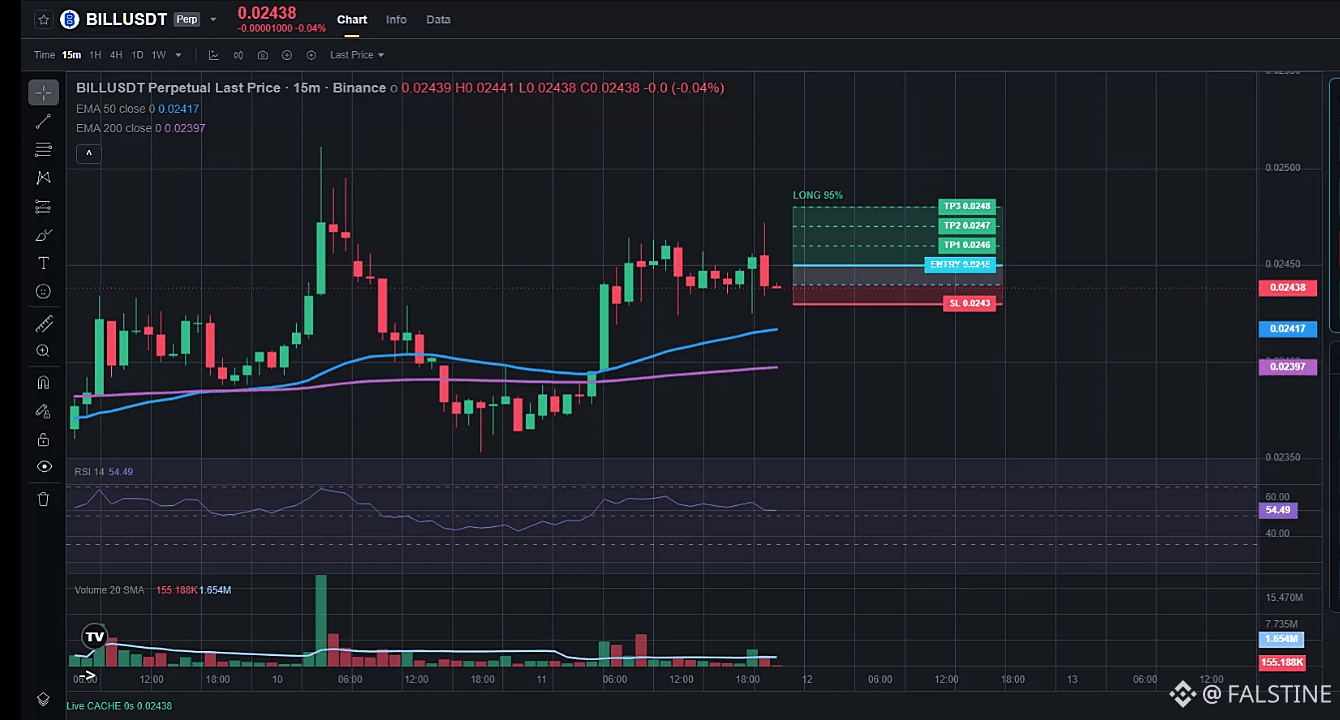The width and height of the screenshot is (1340, 720).
Task: Click the 1.654M volume SMA axis tag
Action: click(x=1282, y=639)
